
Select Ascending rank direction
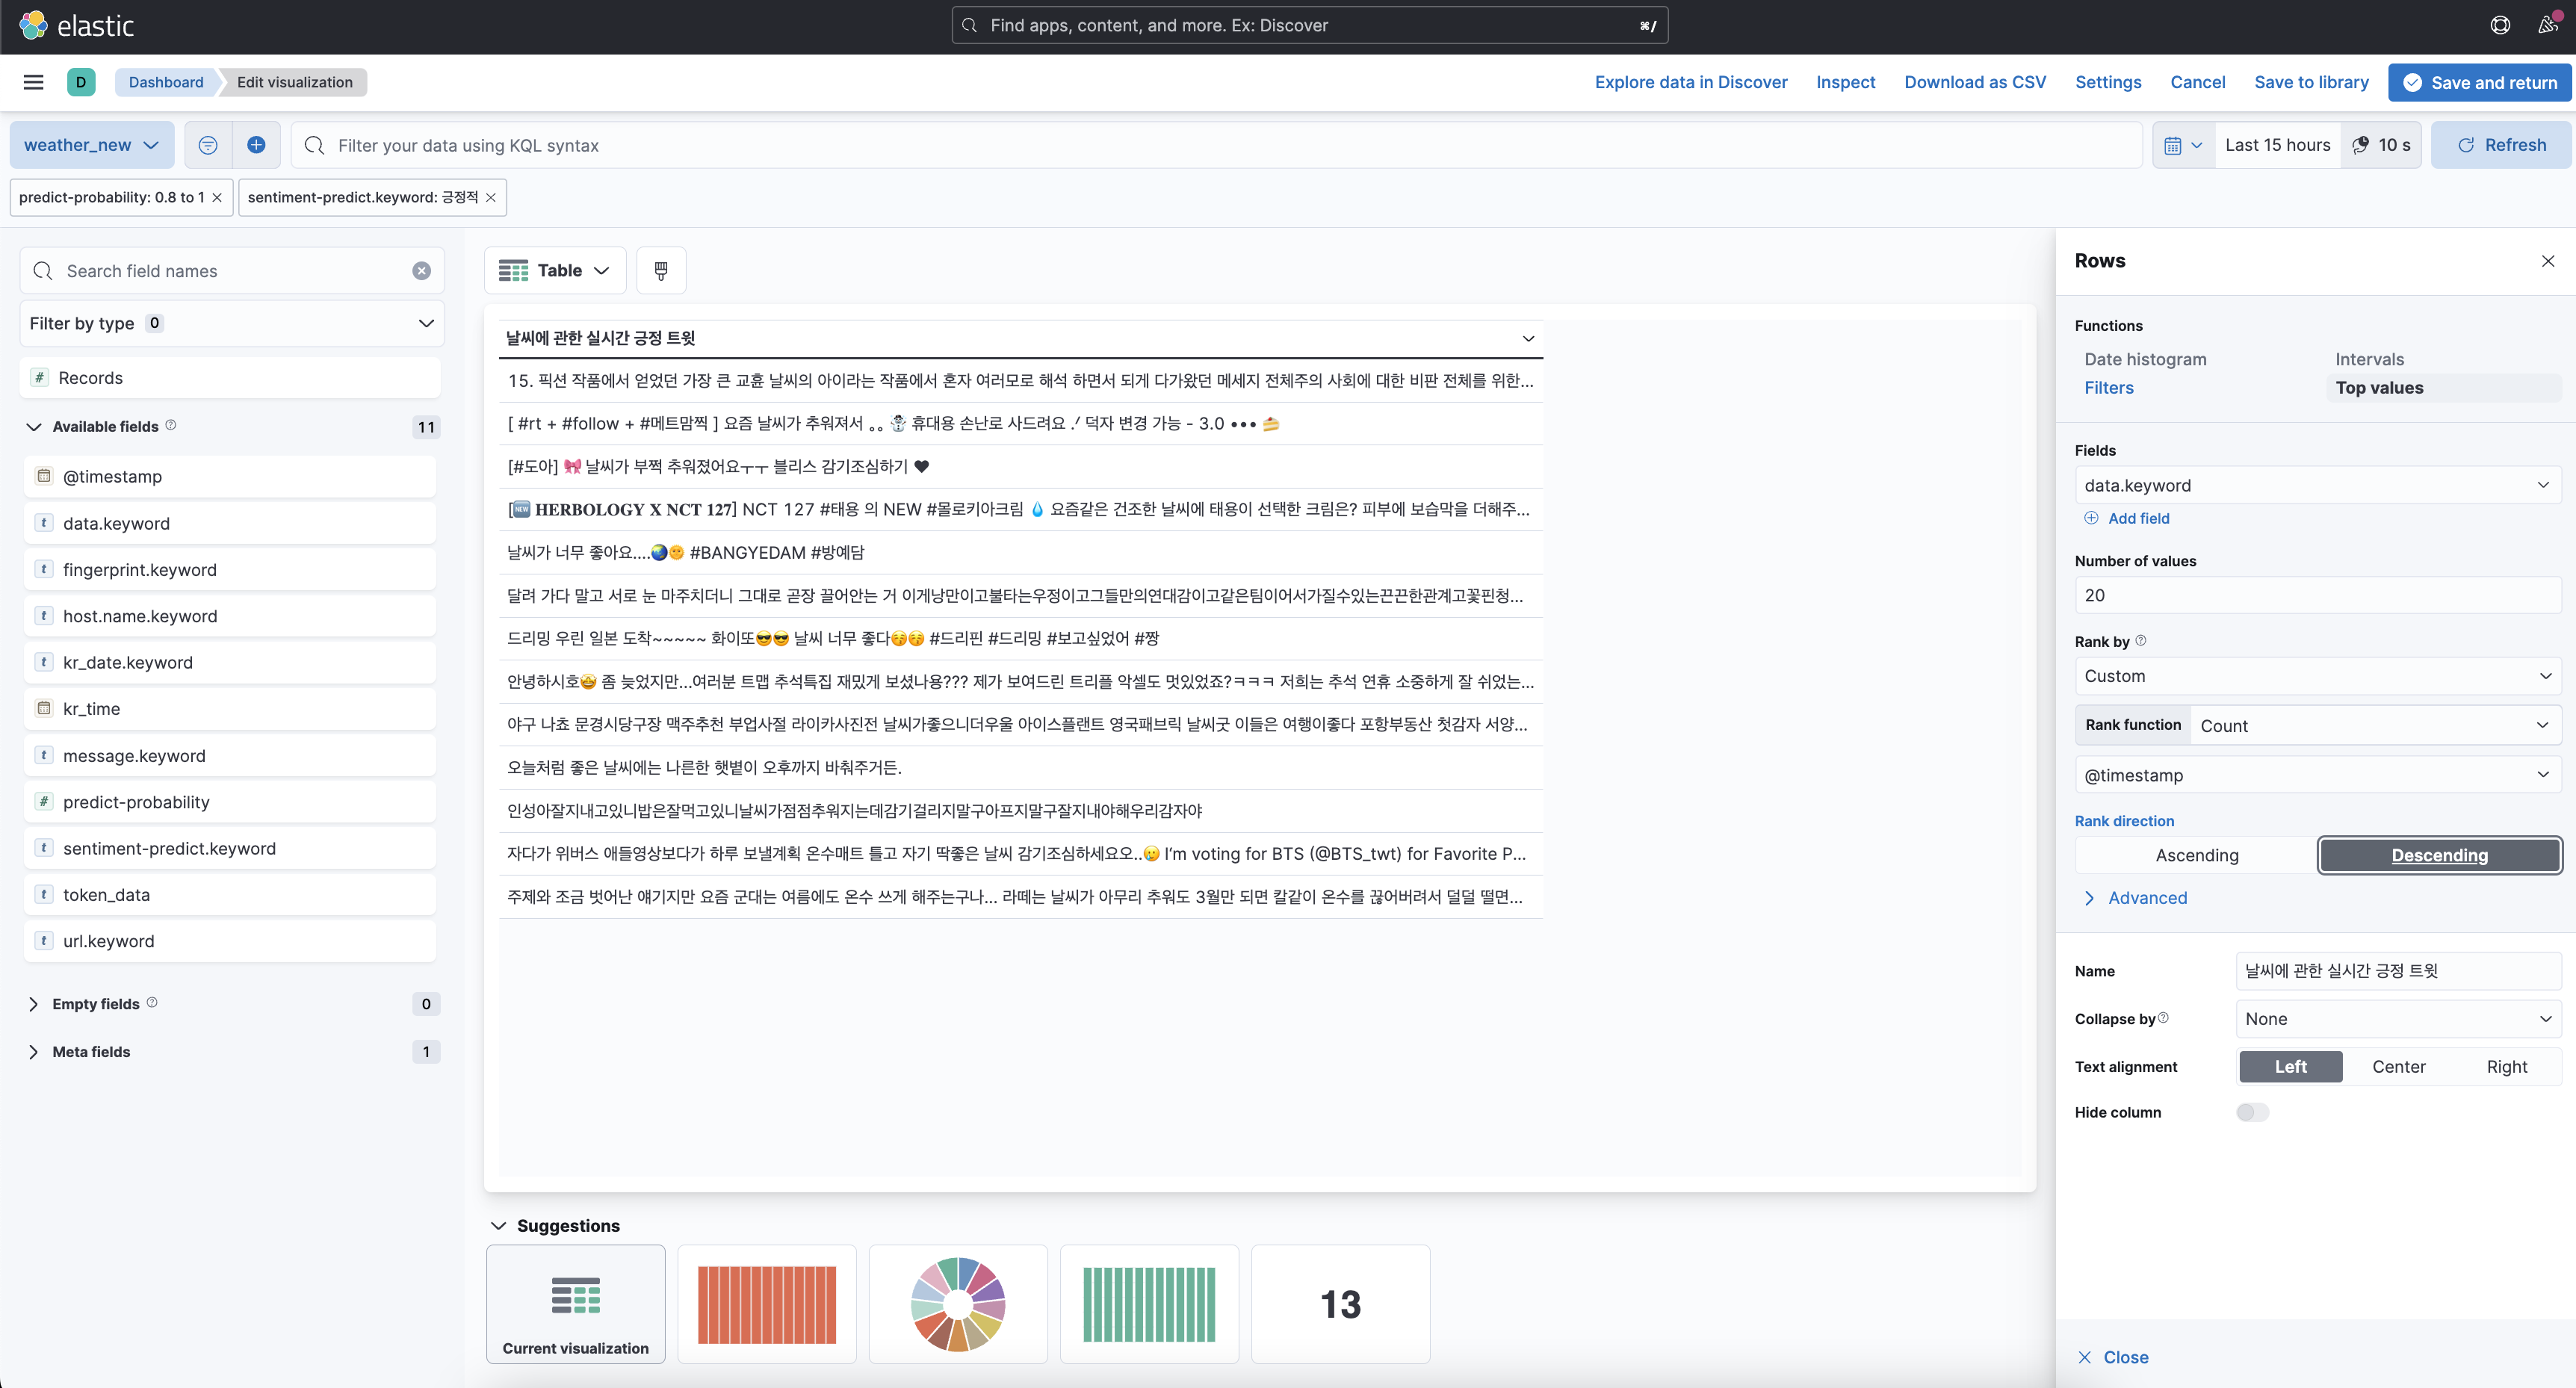(x=2196, y=855)
